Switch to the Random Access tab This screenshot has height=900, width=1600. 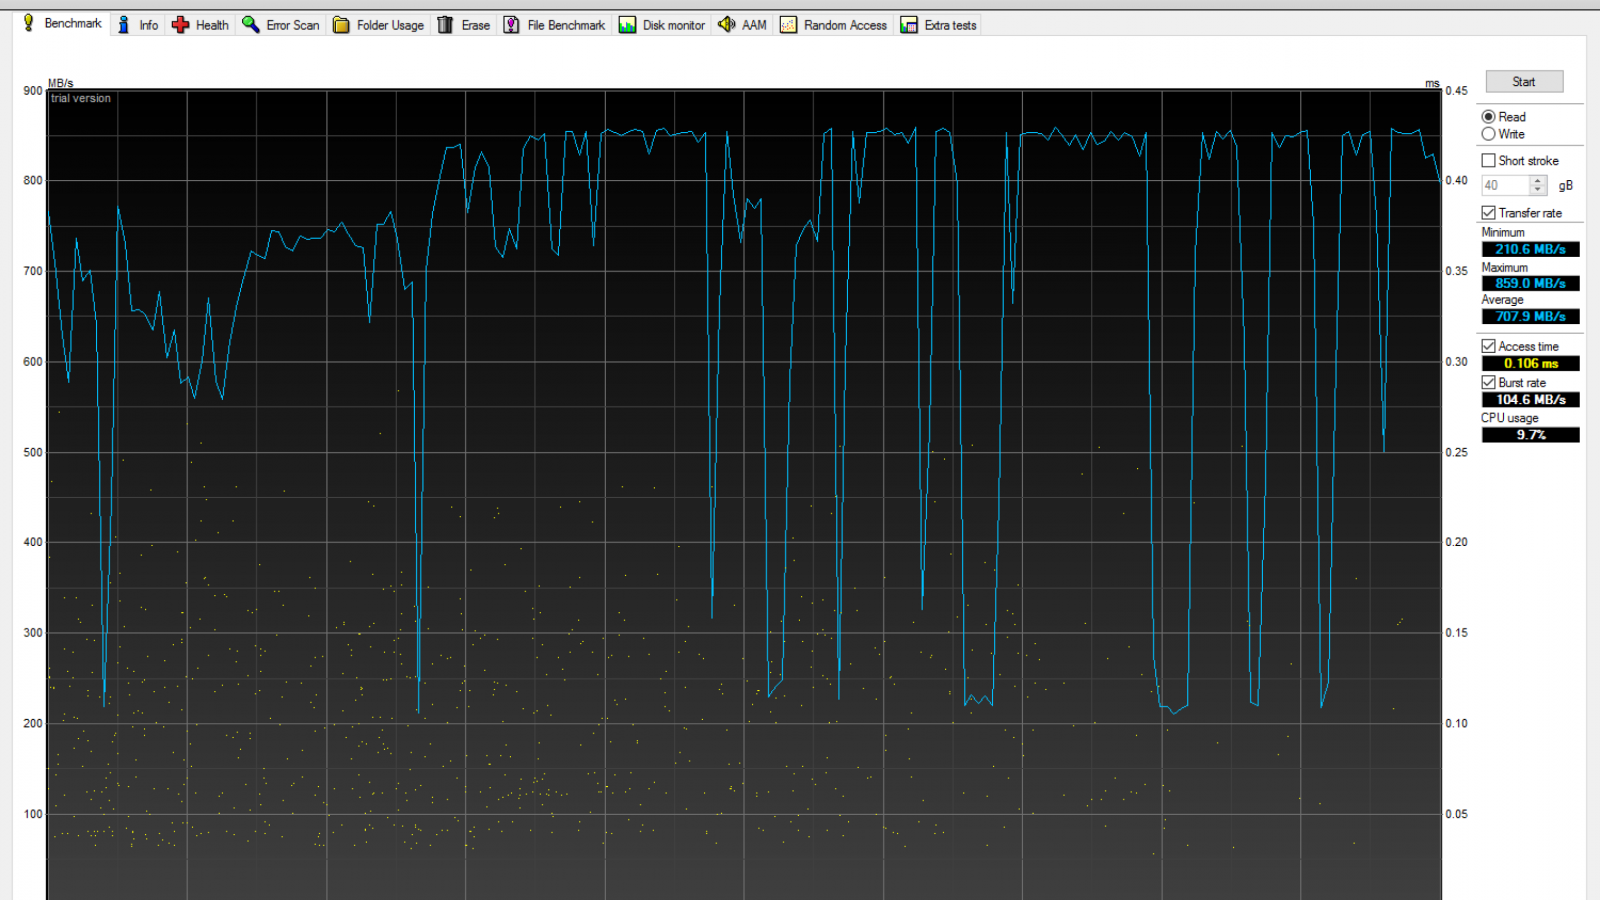(835, 25)
